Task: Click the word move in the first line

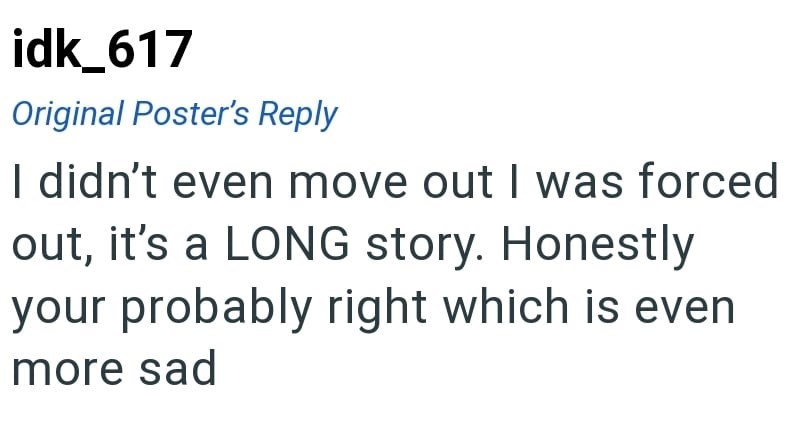Action: (372, 184)
